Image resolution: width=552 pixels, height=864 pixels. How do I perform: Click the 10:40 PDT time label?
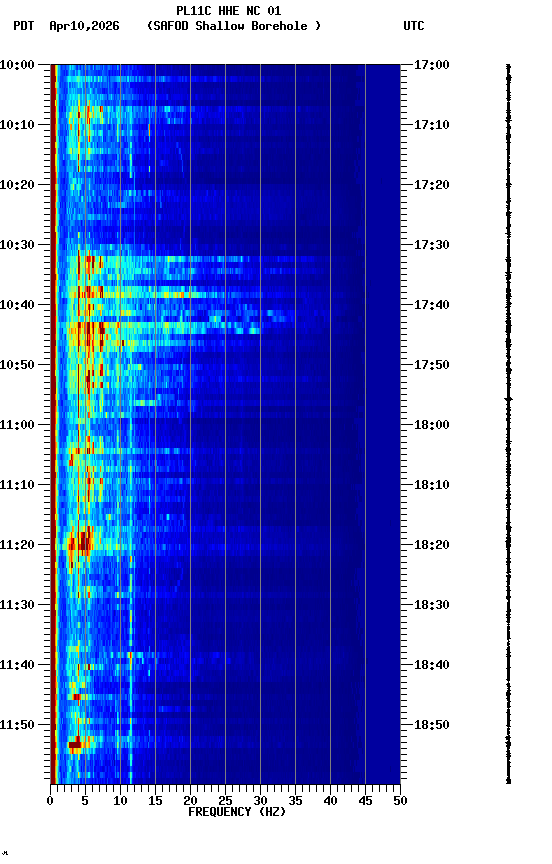[x=17, y=305]
